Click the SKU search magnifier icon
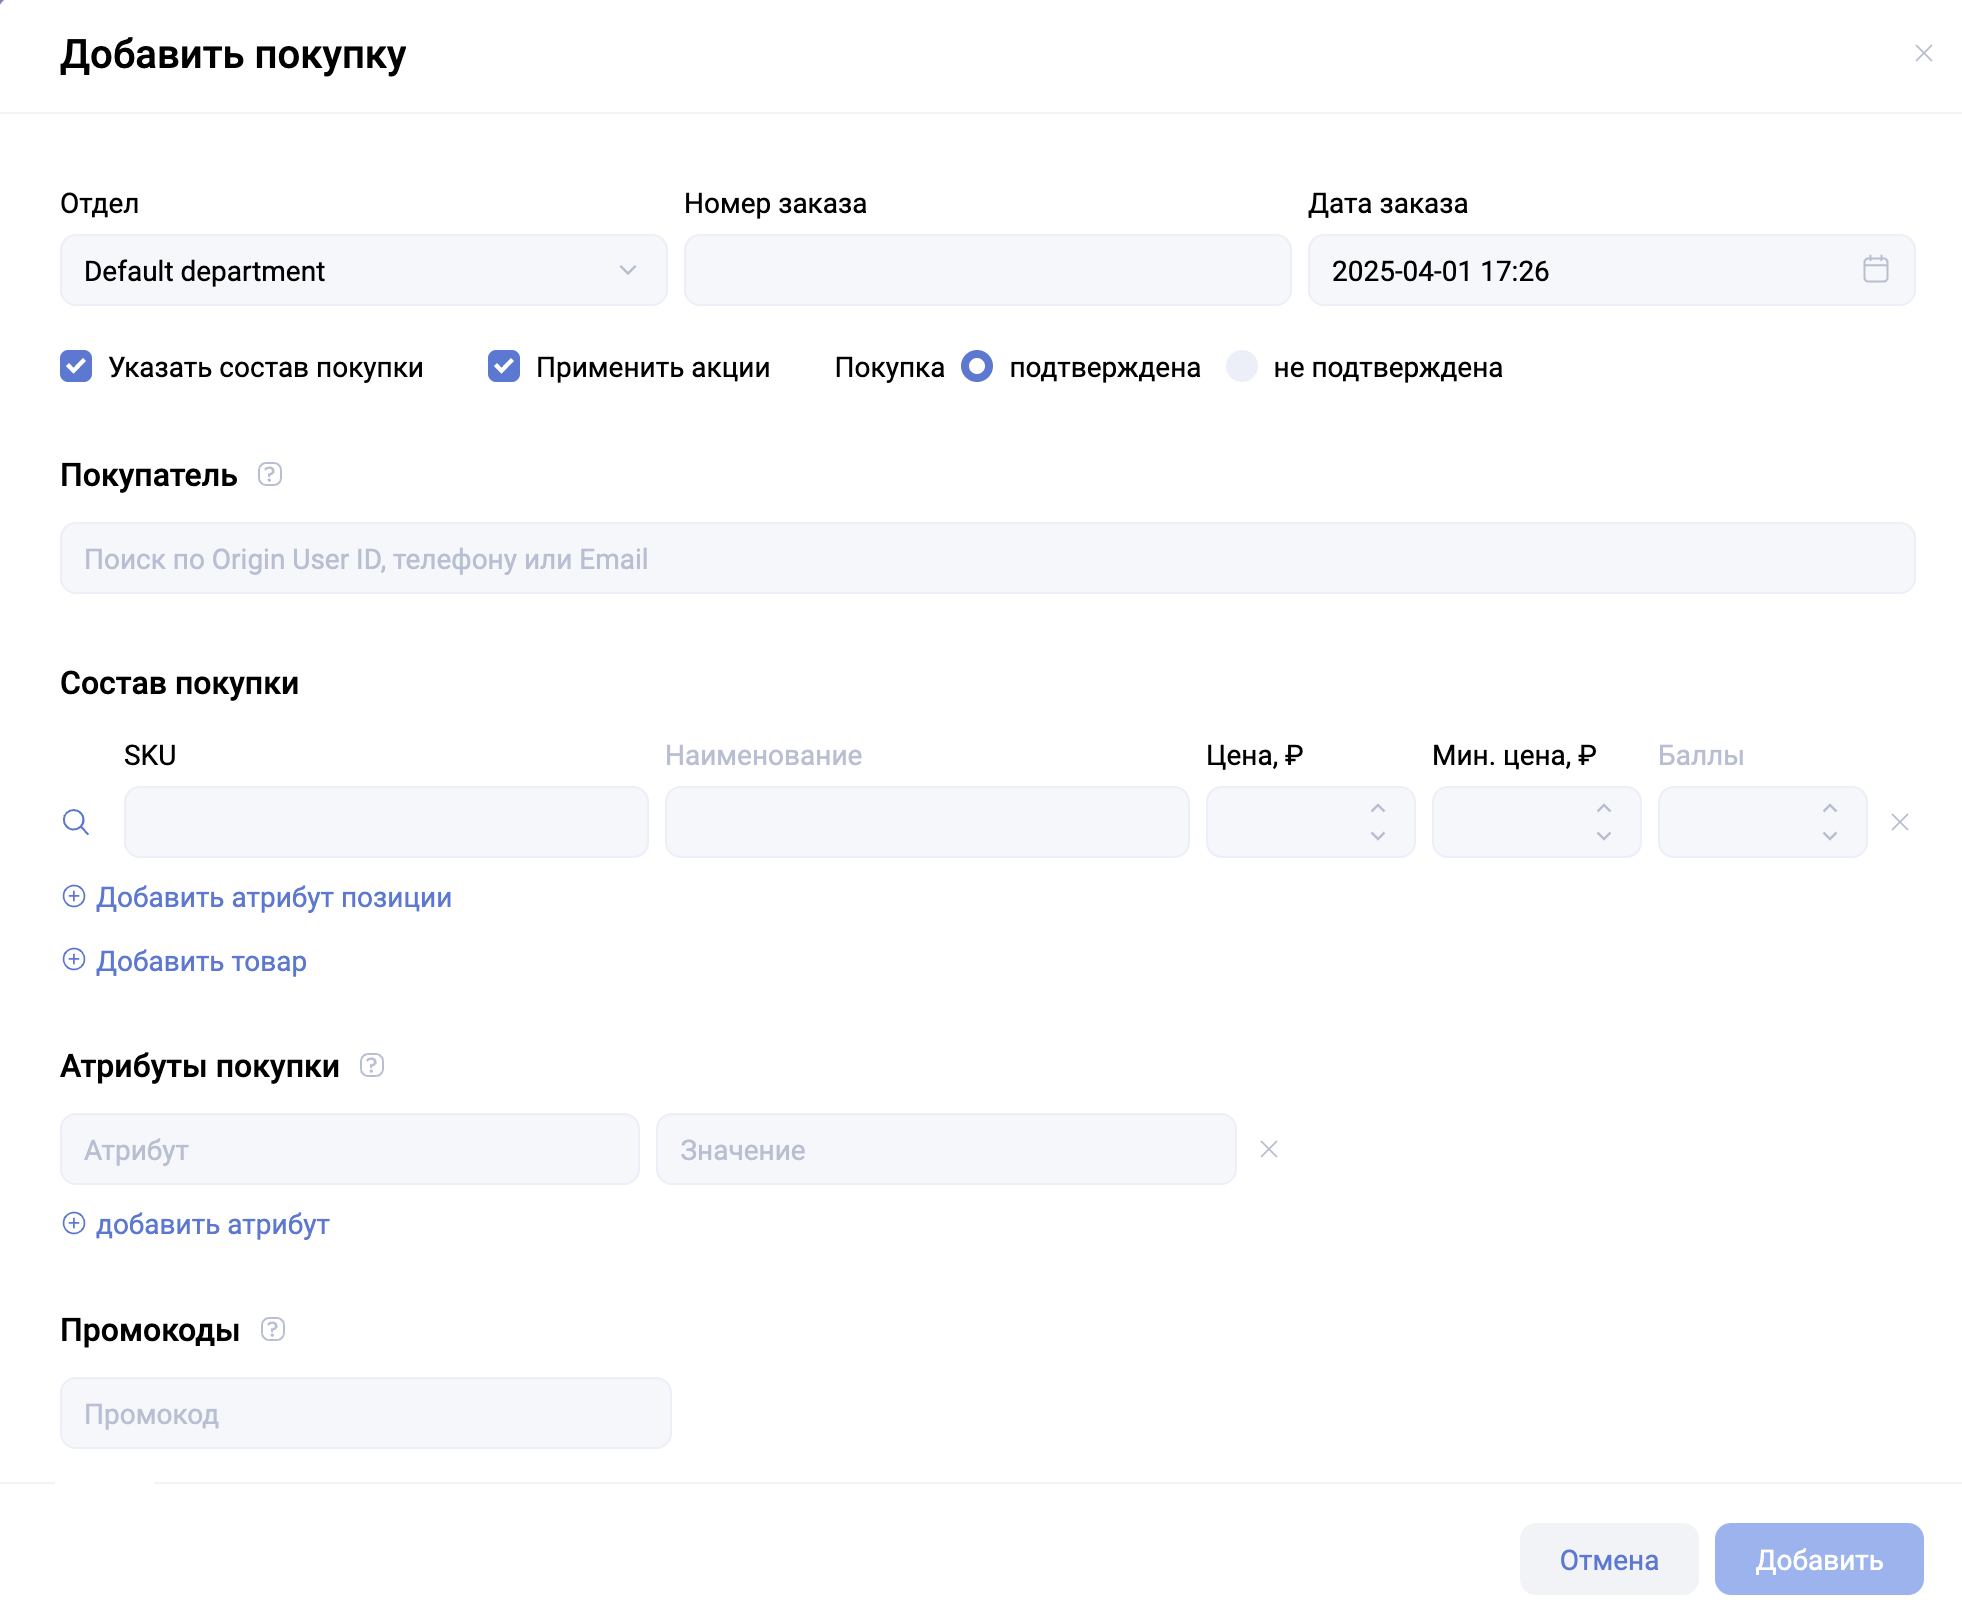 pyautogui.click(x=76, y=822)
